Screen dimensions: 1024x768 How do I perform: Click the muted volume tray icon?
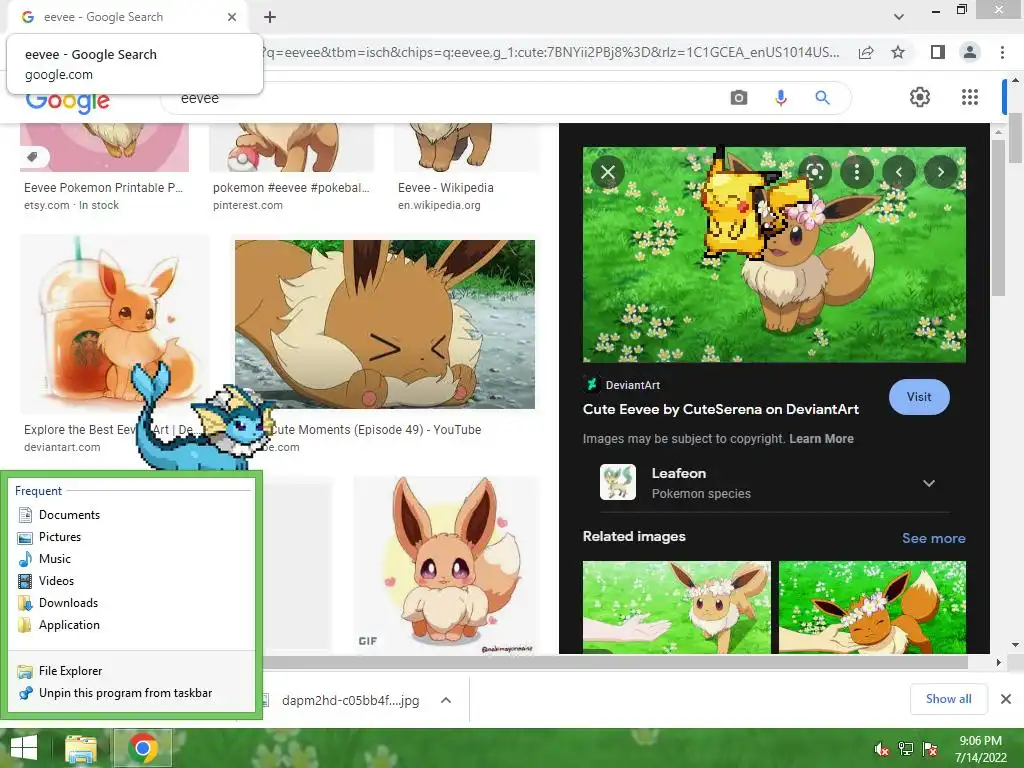click(882, 749)
